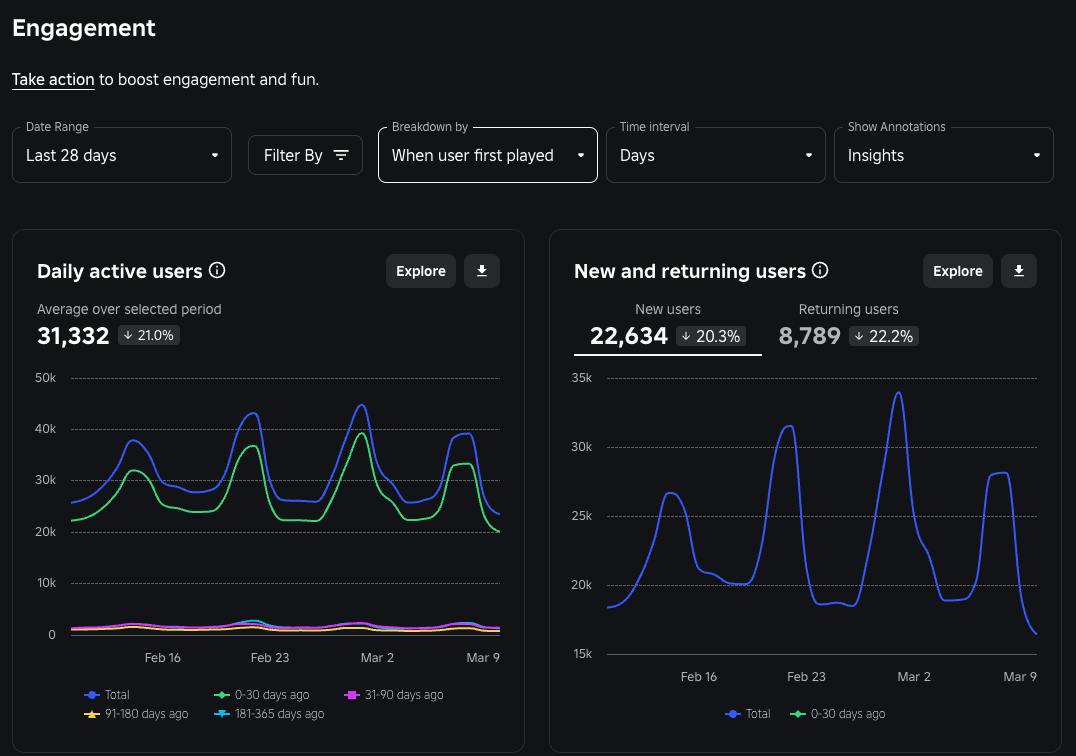Click the Filter By button

(305, 155)
